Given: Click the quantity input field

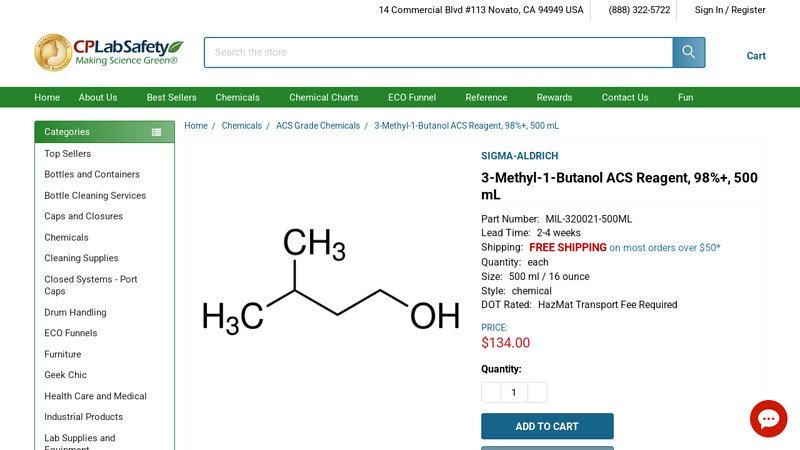Looking at the screenshot, I should coord(514,392).
